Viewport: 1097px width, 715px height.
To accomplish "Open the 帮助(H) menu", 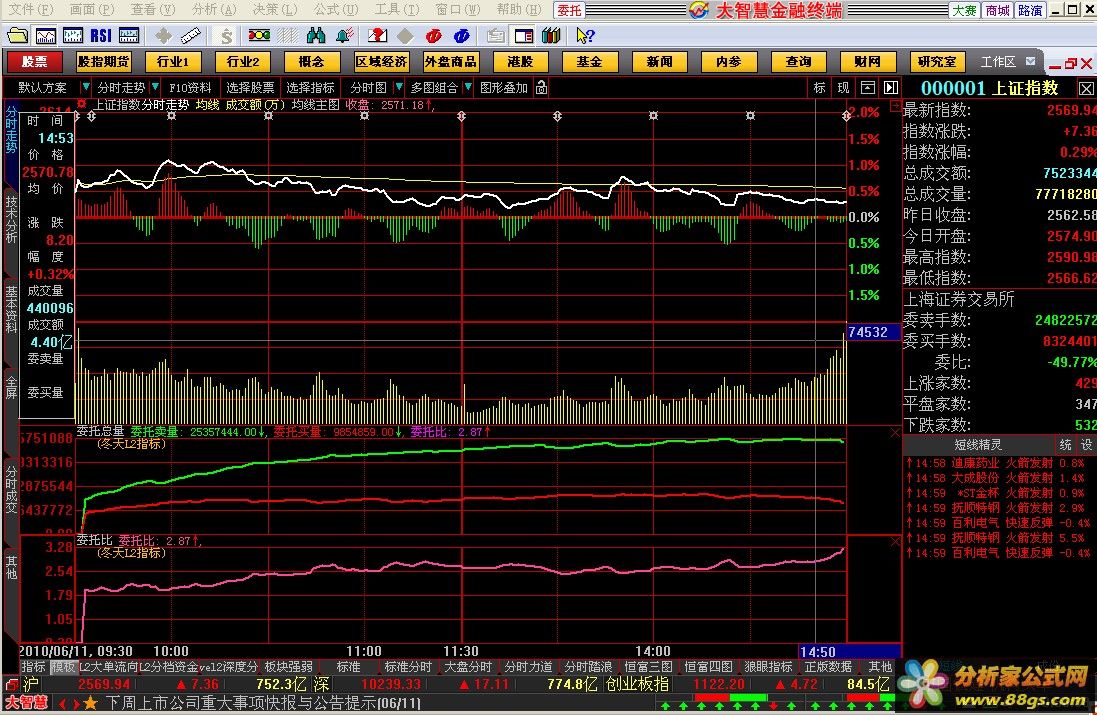I will point(519,10).
